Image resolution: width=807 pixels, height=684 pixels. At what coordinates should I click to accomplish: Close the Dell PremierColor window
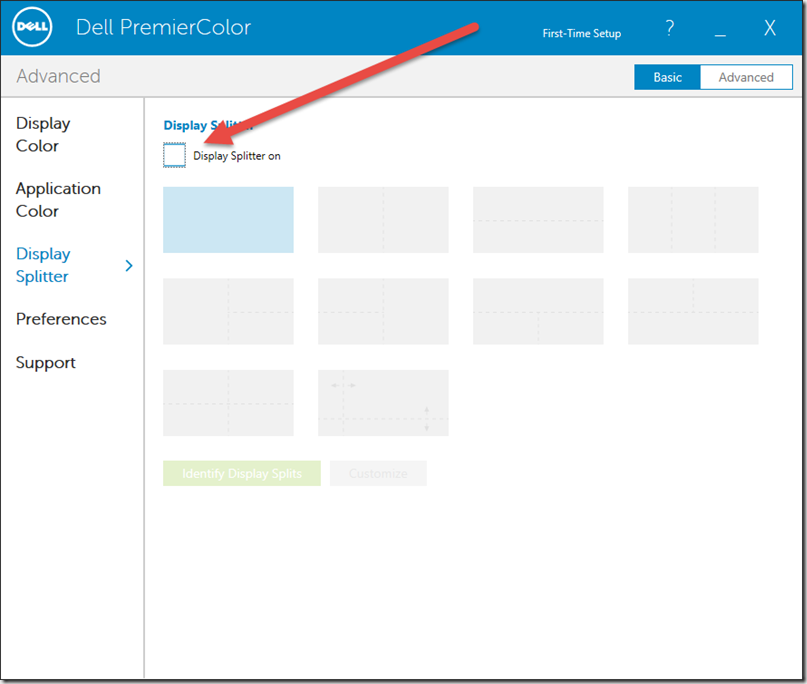[770, 28]
